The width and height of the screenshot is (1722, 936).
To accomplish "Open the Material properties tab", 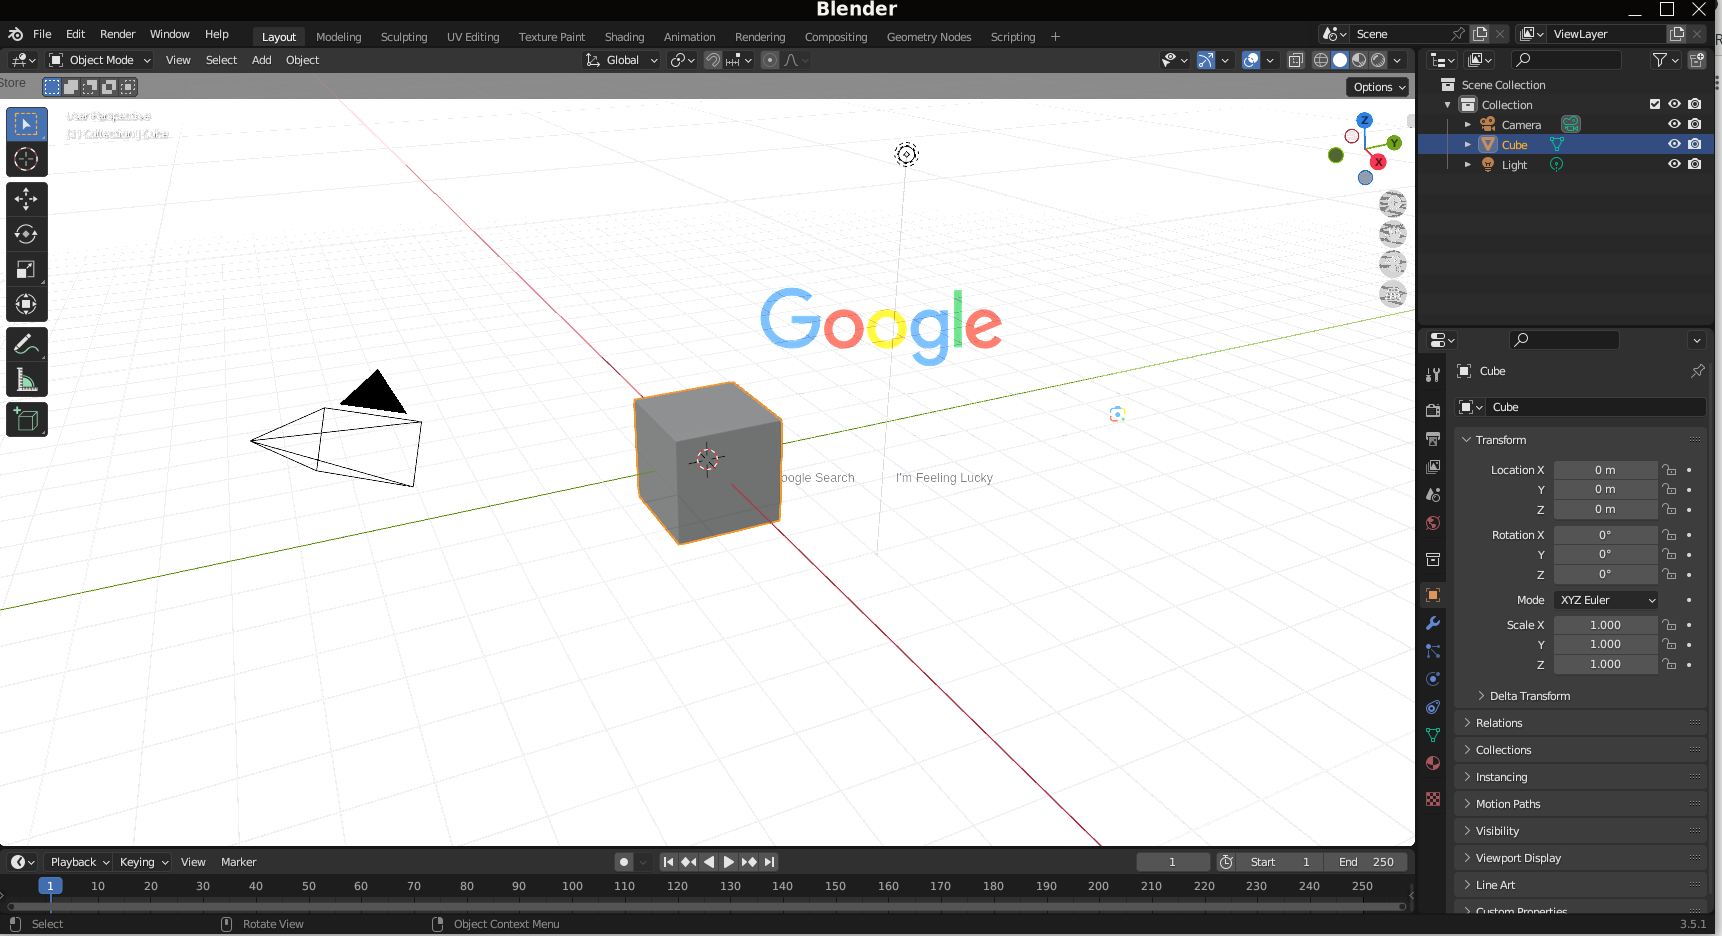I will [1433, 763].
